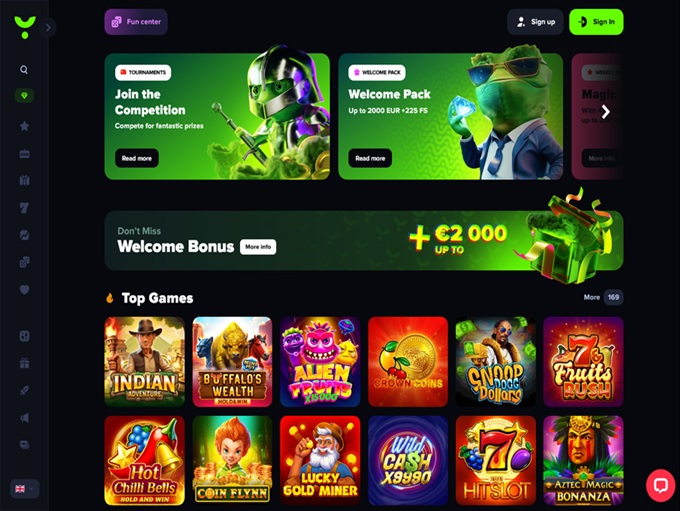Read more on Welcome Pack banner
680x511 pixels.
coord(370,158)
